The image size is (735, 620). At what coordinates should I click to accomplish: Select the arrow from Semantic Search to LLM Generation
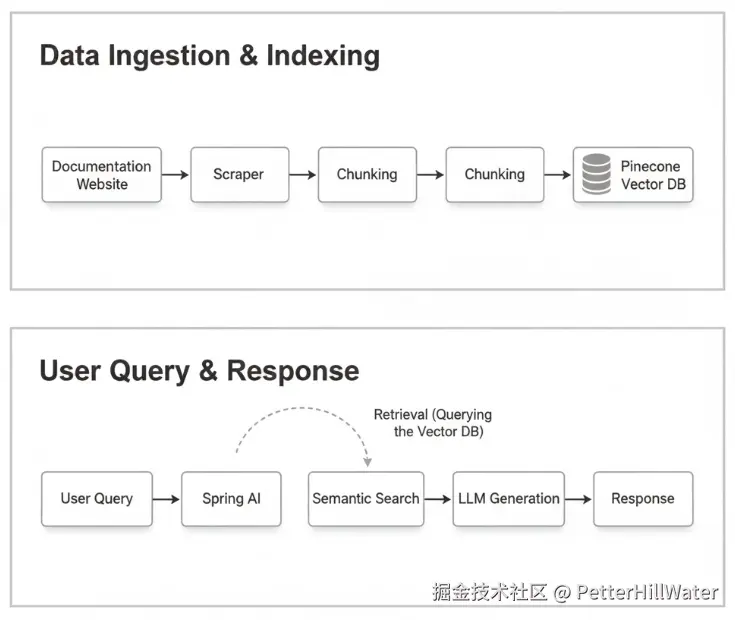(438, 499)
